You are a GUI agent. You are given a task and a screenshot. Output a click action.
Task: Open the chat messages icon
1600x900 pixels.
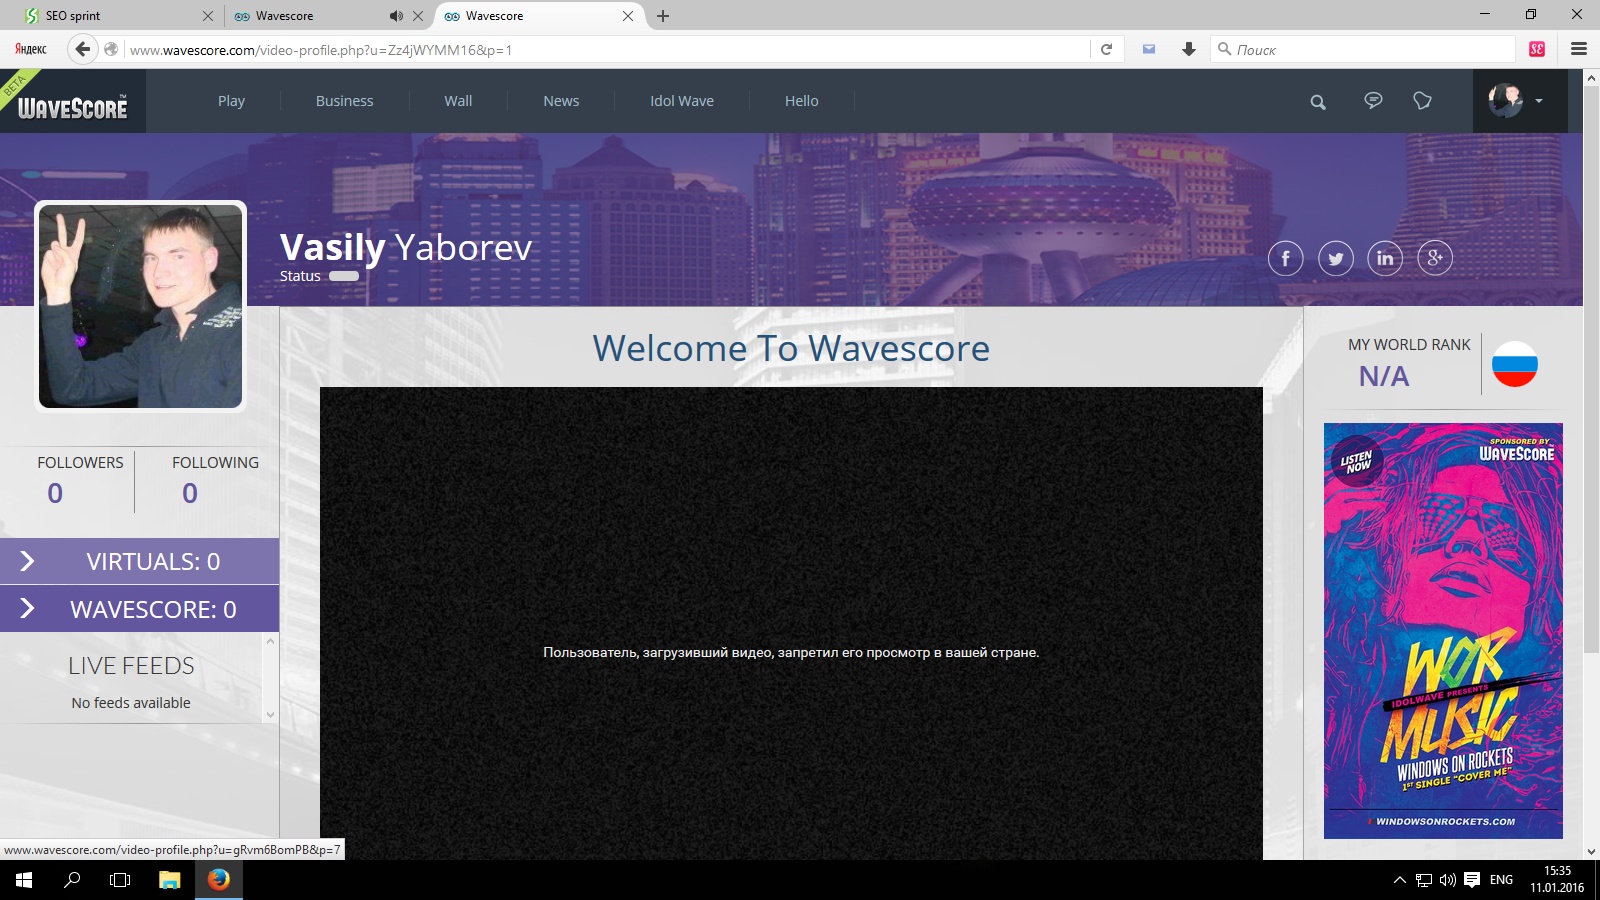[x=1373, y=100]
